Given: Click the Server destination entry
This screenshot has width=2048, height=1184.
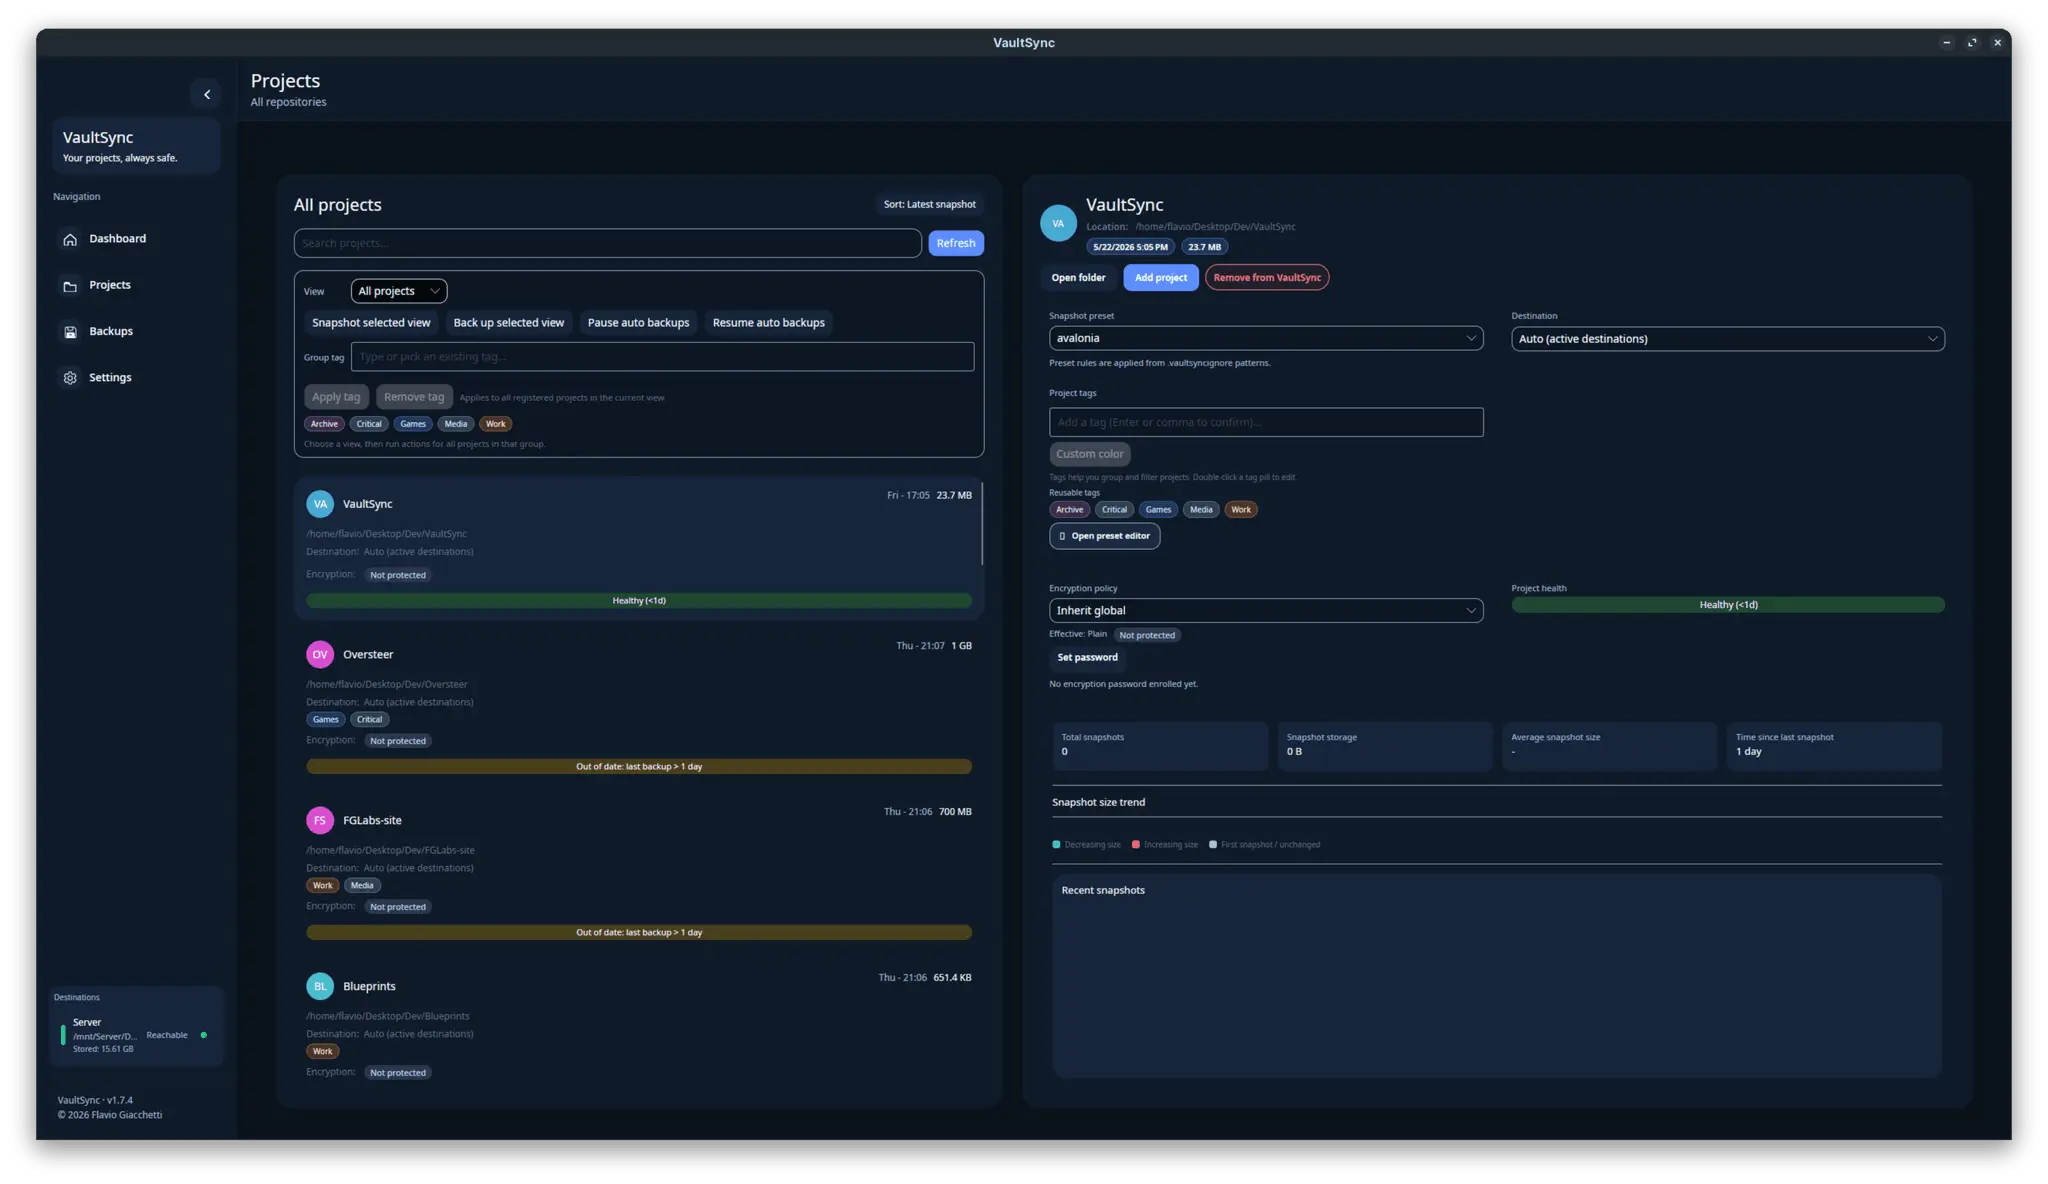Looking at the screenshot, I should 137,1035.
